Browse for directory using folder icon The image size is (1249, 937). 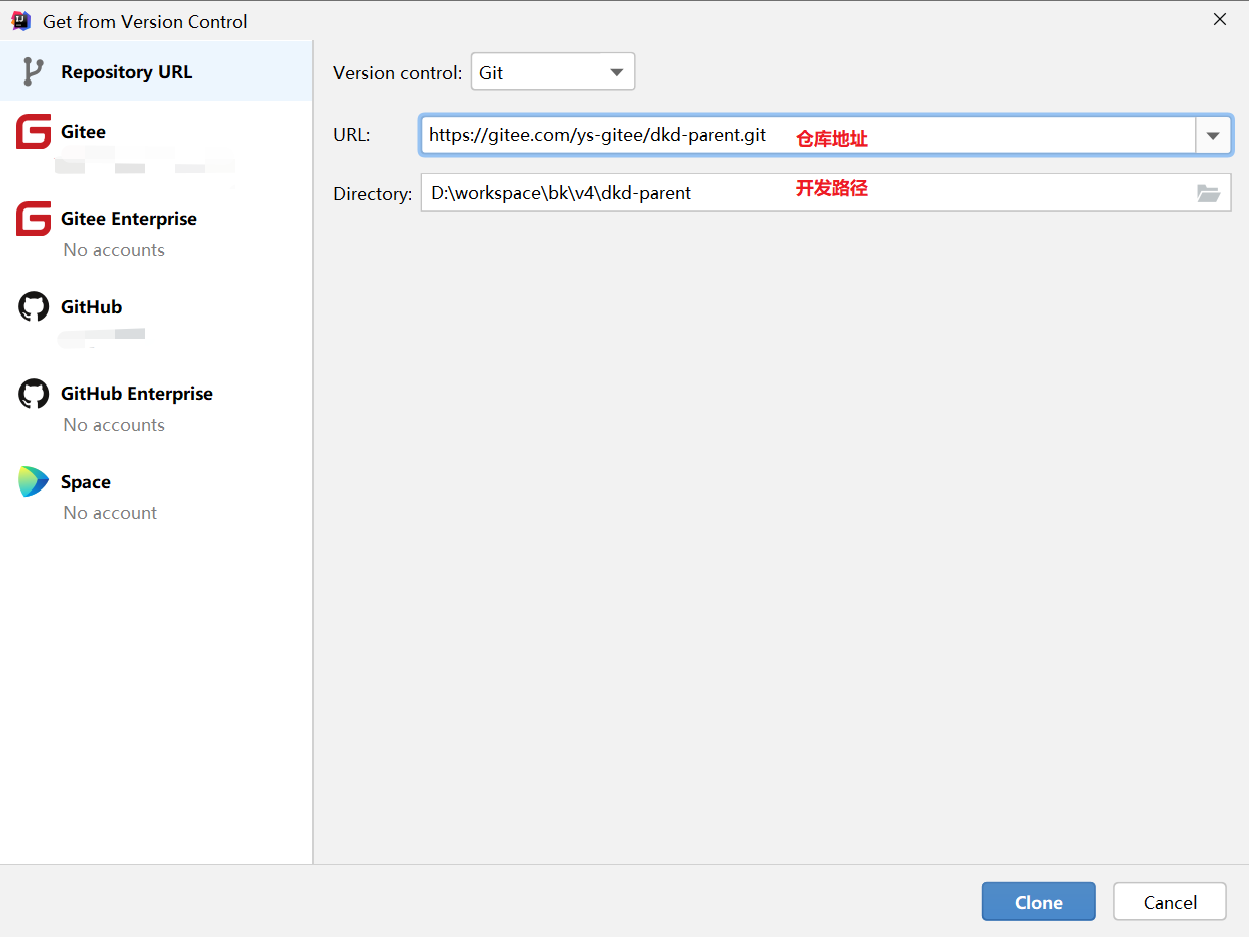pyautogui.click(x=1208, y=193)
